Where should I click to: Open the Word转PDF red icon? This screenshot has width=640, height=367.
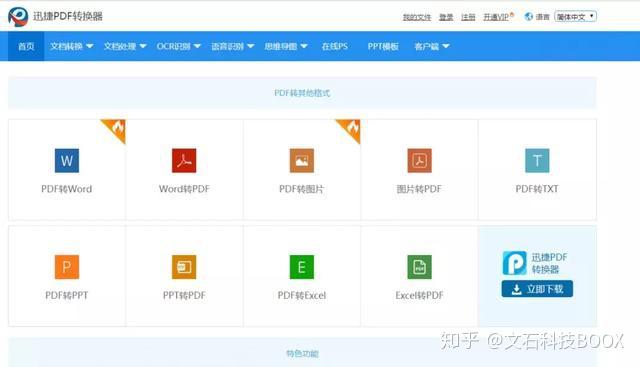tap(184, 160)
